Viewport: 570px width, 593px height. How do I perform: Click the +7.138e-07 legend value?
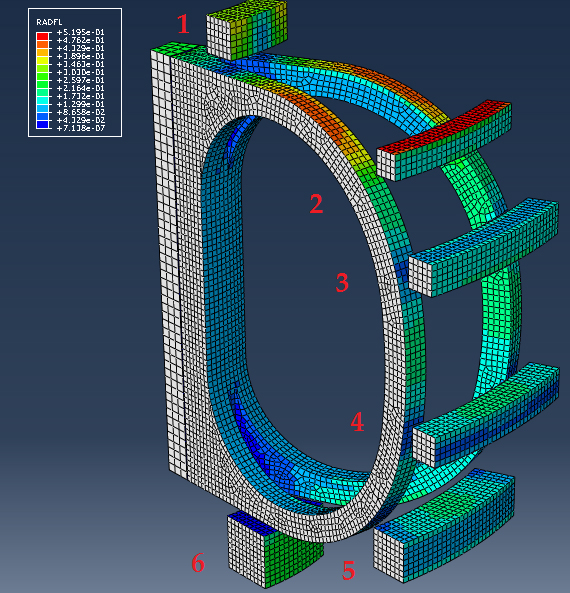pyautogui.click(x=81, y=129)
